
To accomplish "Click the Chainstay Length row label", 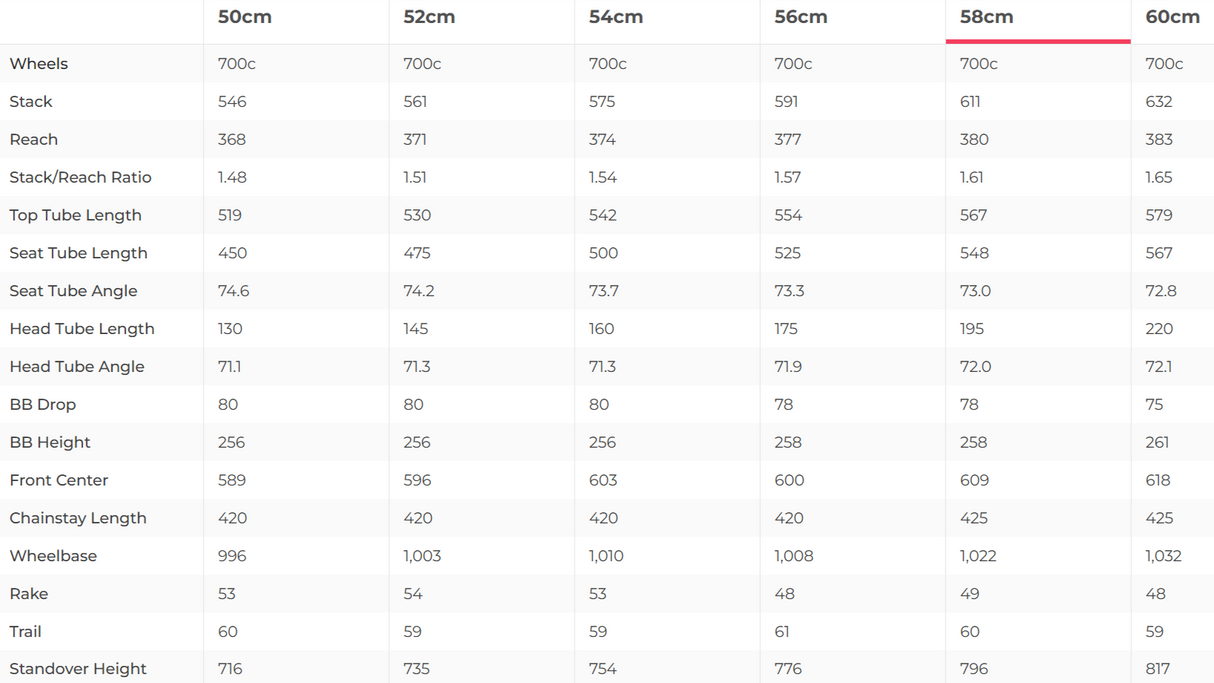I will pos(78,518).
